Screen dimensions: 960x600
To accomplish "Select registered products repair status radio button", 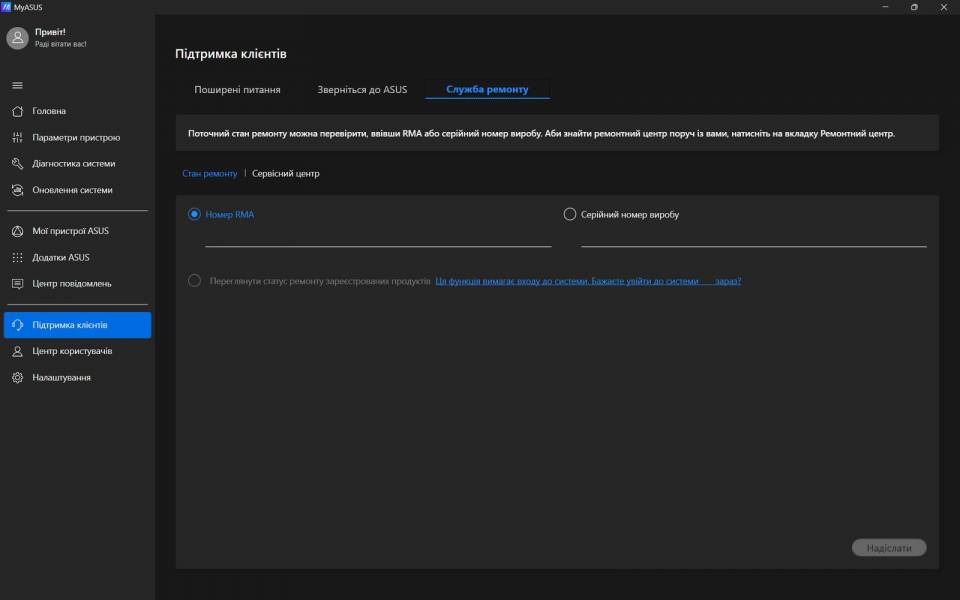I will click(x=194, y=280).
